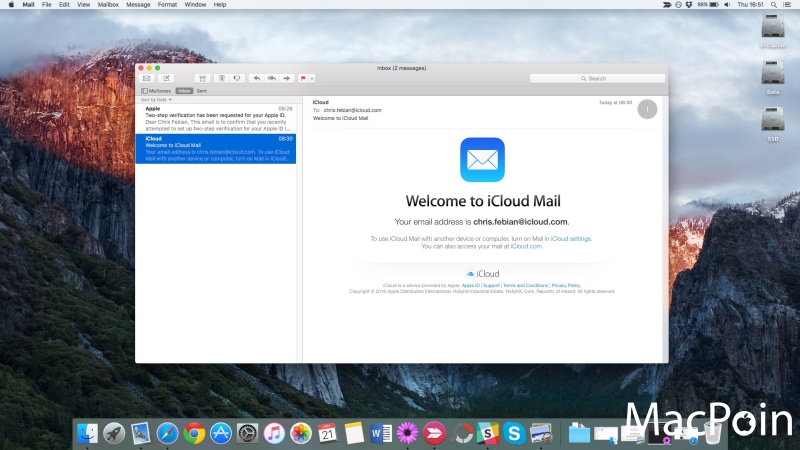
Task: Delete message using the trash toolbar icon
Action: (x=221, y=78)
